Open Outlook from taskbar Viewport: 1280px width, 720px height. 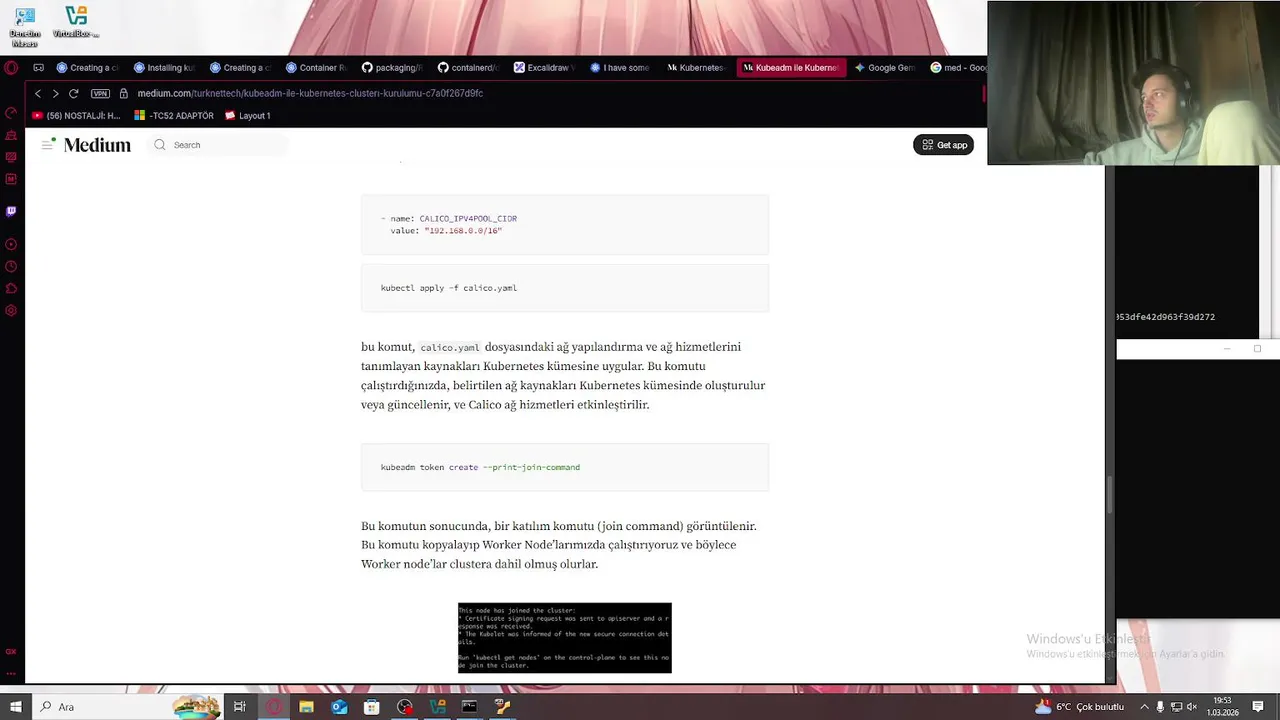[339, 707]
